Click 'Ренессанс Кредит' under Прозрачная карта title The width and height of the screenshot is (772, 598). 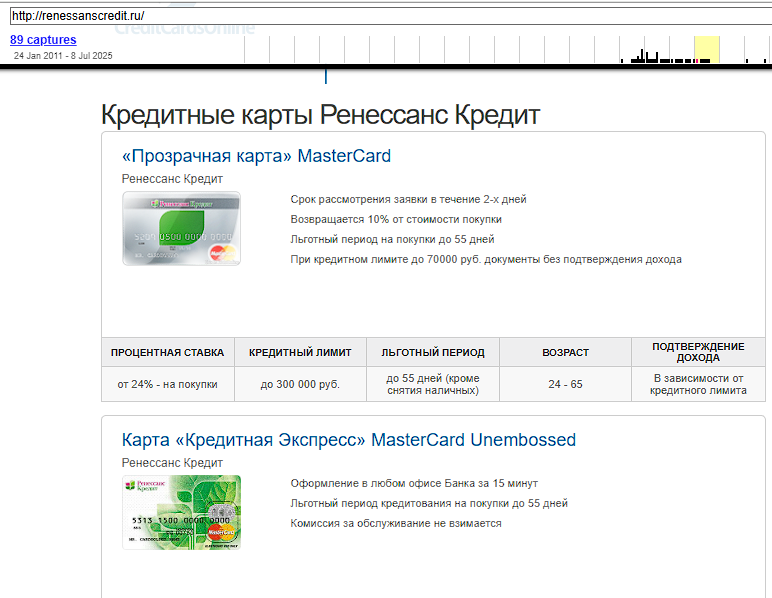[172, 179]
